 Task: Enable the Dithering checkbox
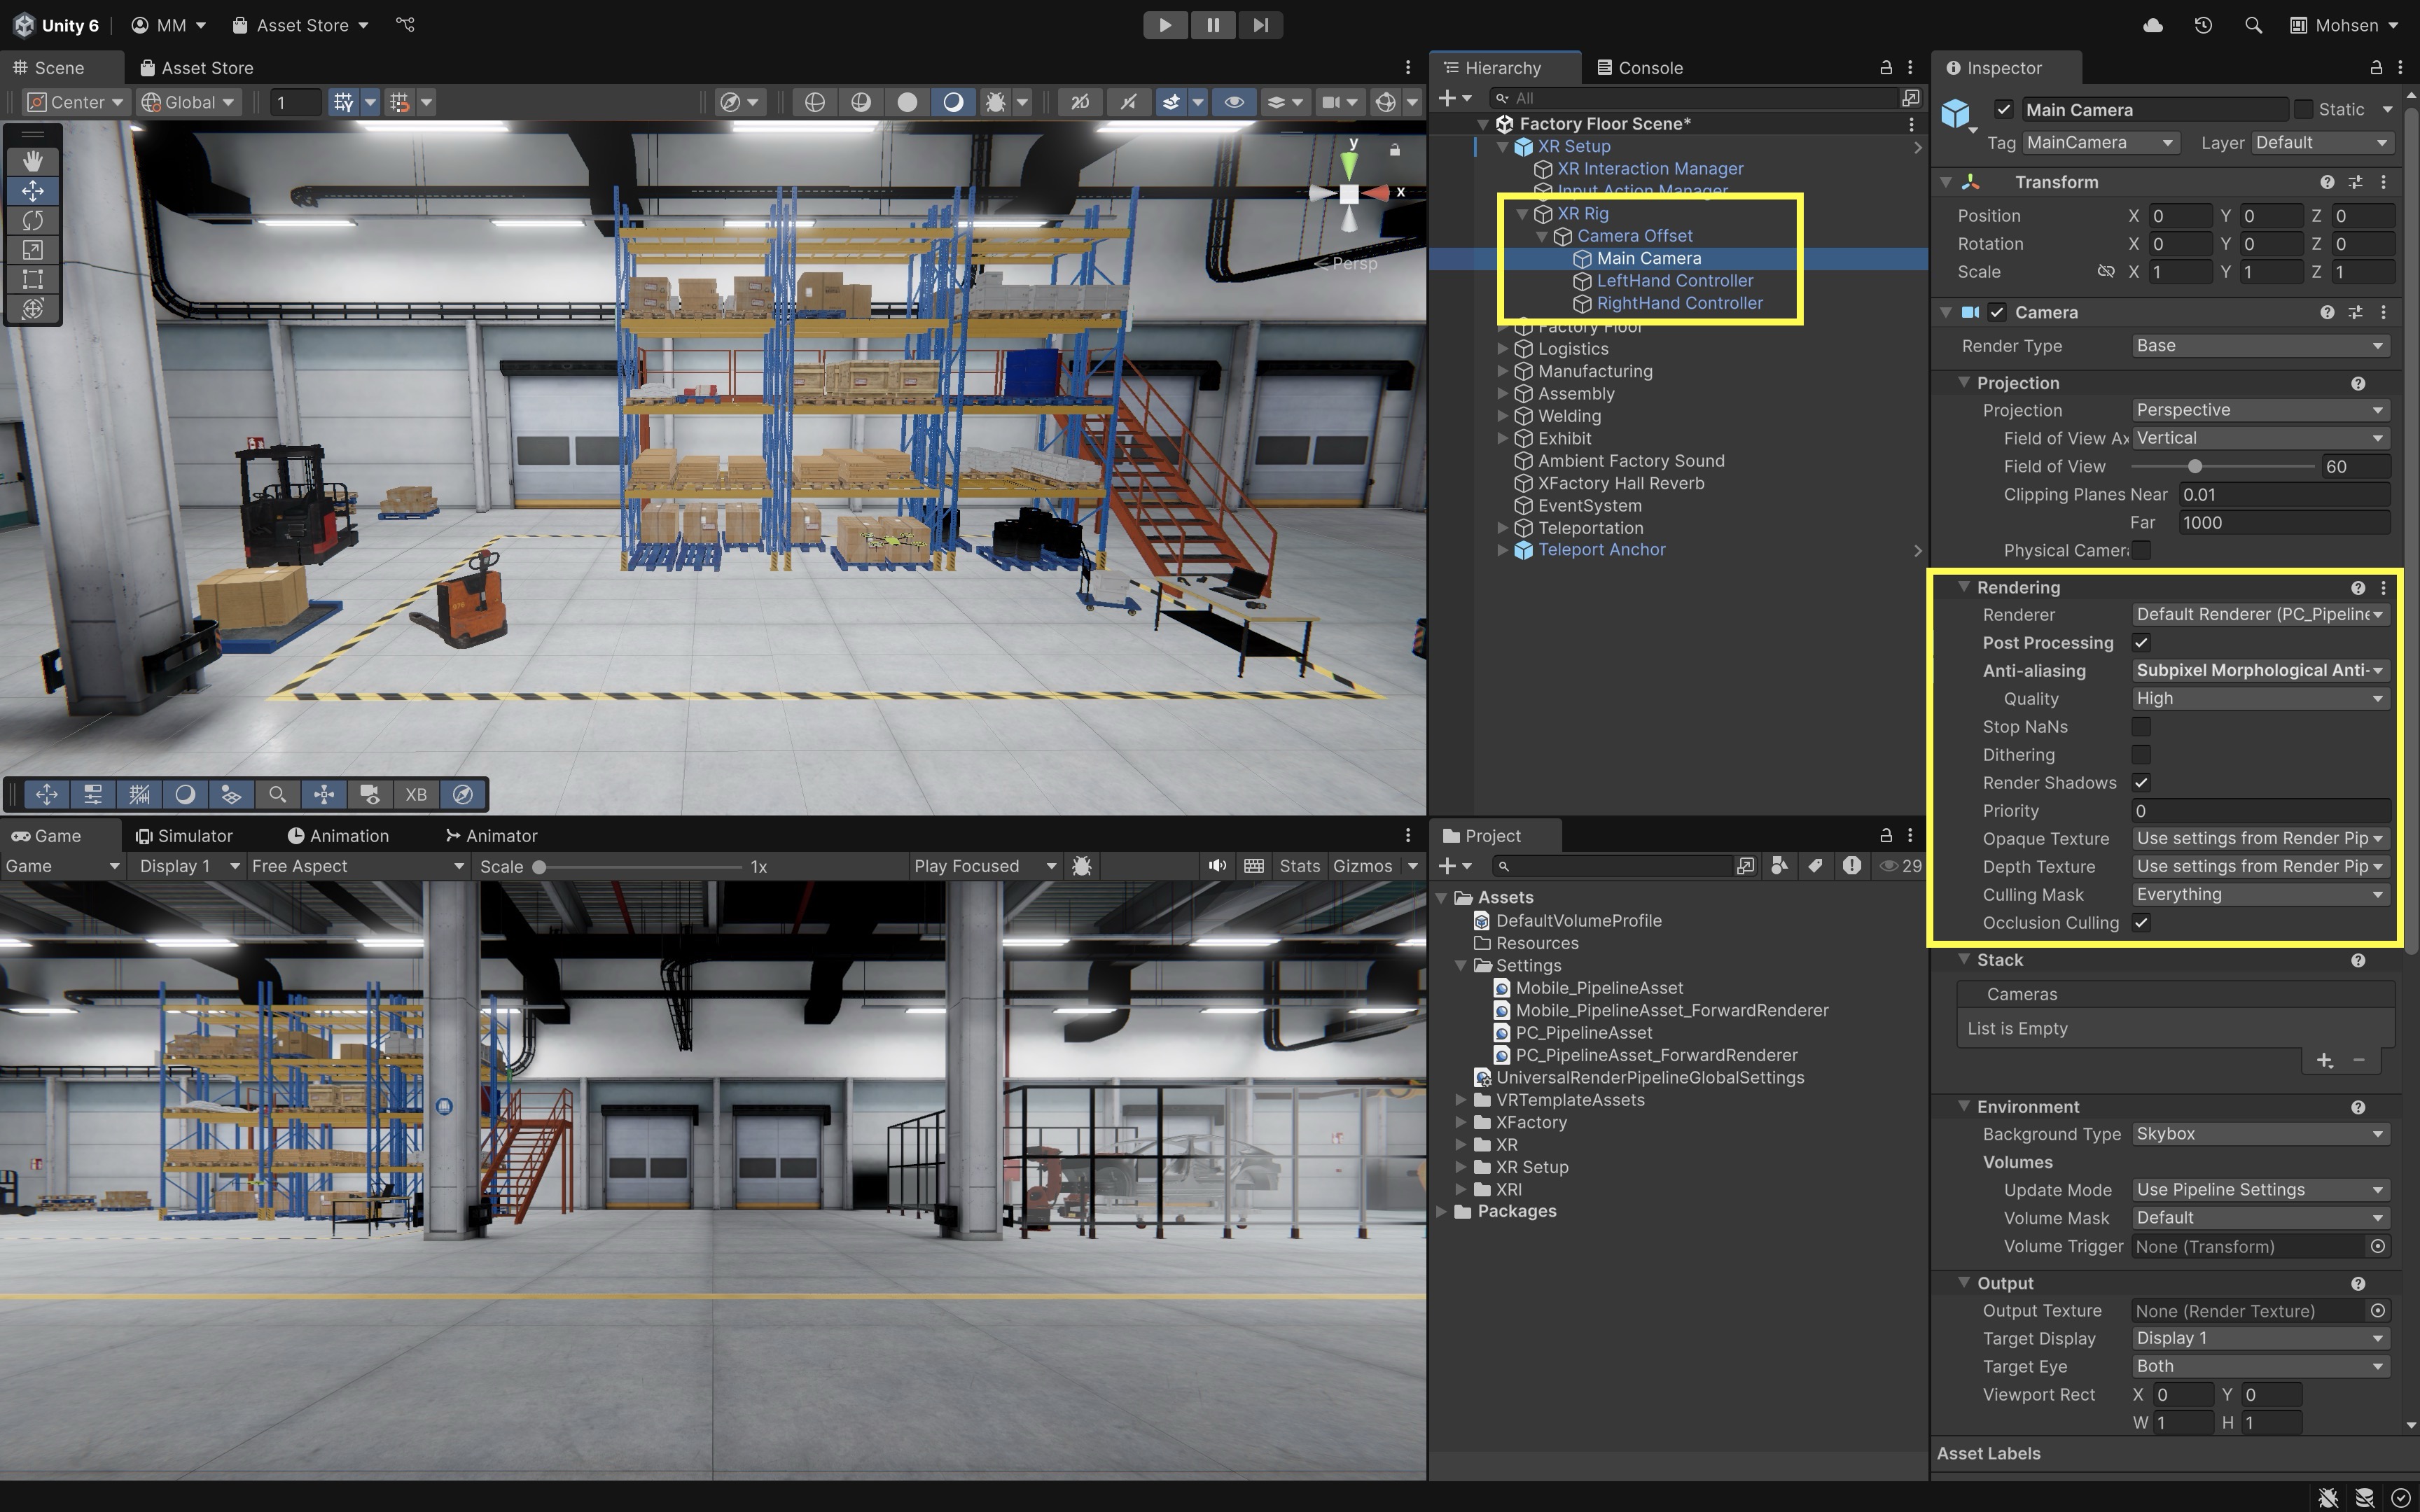[2141, 755]
